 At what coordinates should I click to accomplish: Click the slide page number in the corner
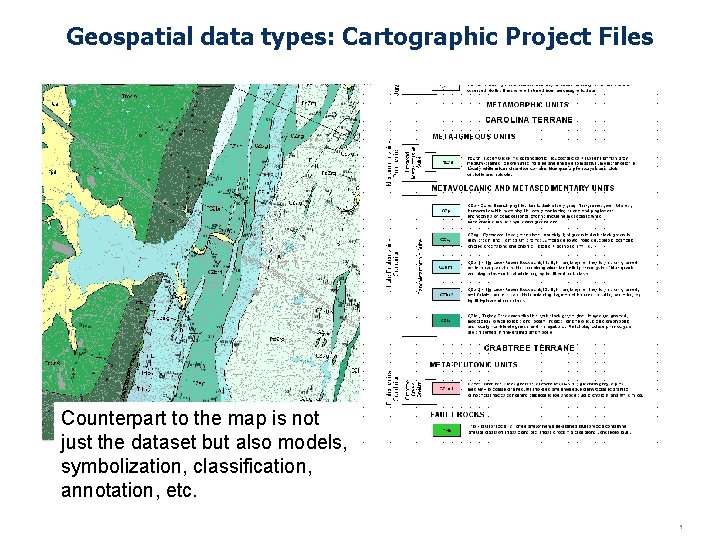click(x=681, y=527)
